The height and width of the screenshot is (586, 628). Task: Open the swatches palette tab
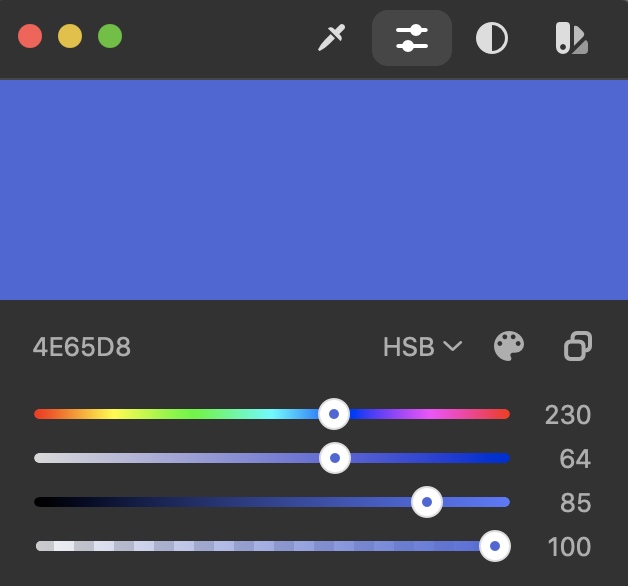(572, 38)
